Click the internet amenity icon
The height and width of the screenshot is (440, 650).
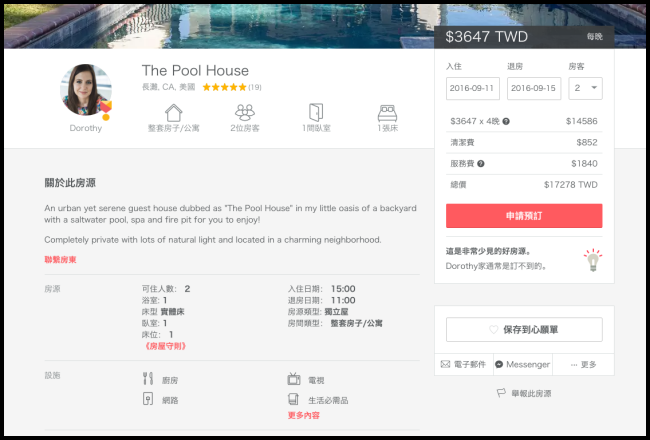148,399
